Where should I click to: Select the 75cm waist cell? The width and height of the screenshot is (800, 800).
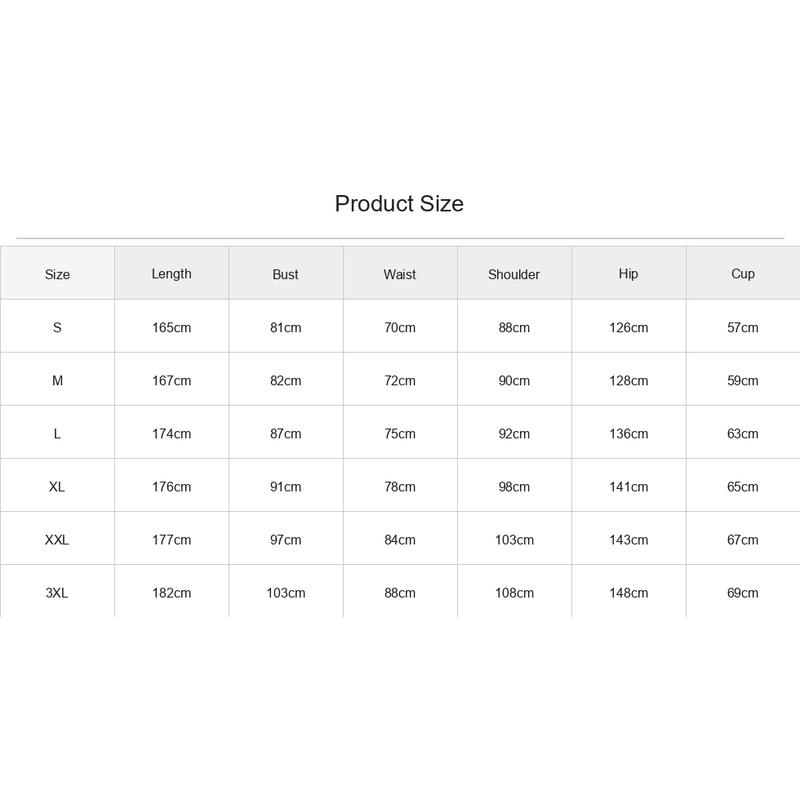pyautogui.click(x=399, y=434)
